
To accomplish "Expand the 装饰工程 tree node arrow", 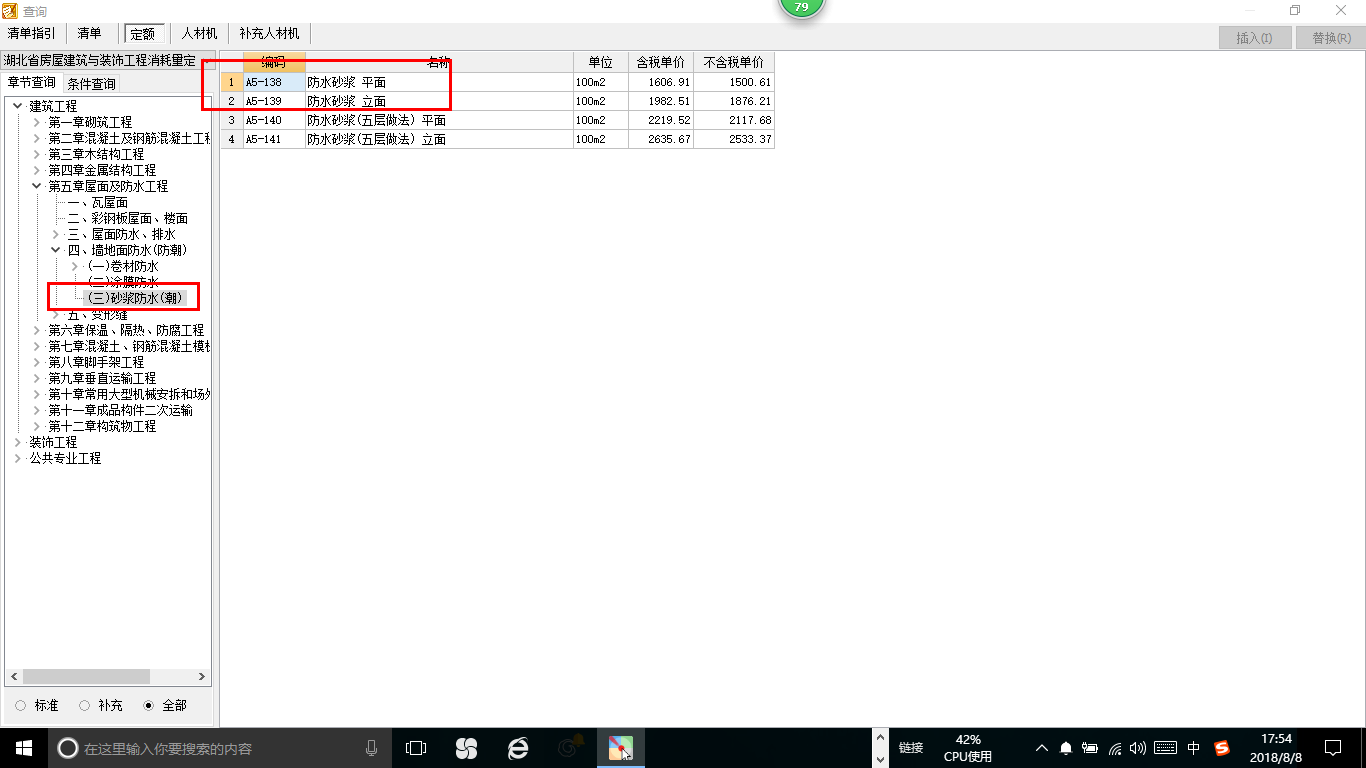I will [x=18, y=442].
